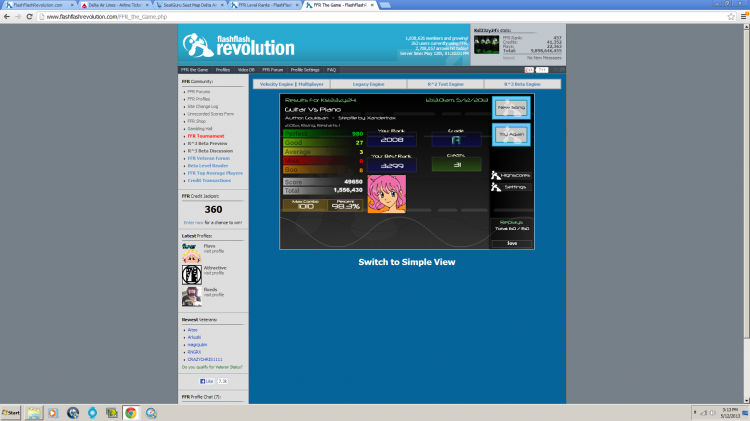Open the red FFR Tournament link
Screen dimensions: 750x421
[206, 136]
